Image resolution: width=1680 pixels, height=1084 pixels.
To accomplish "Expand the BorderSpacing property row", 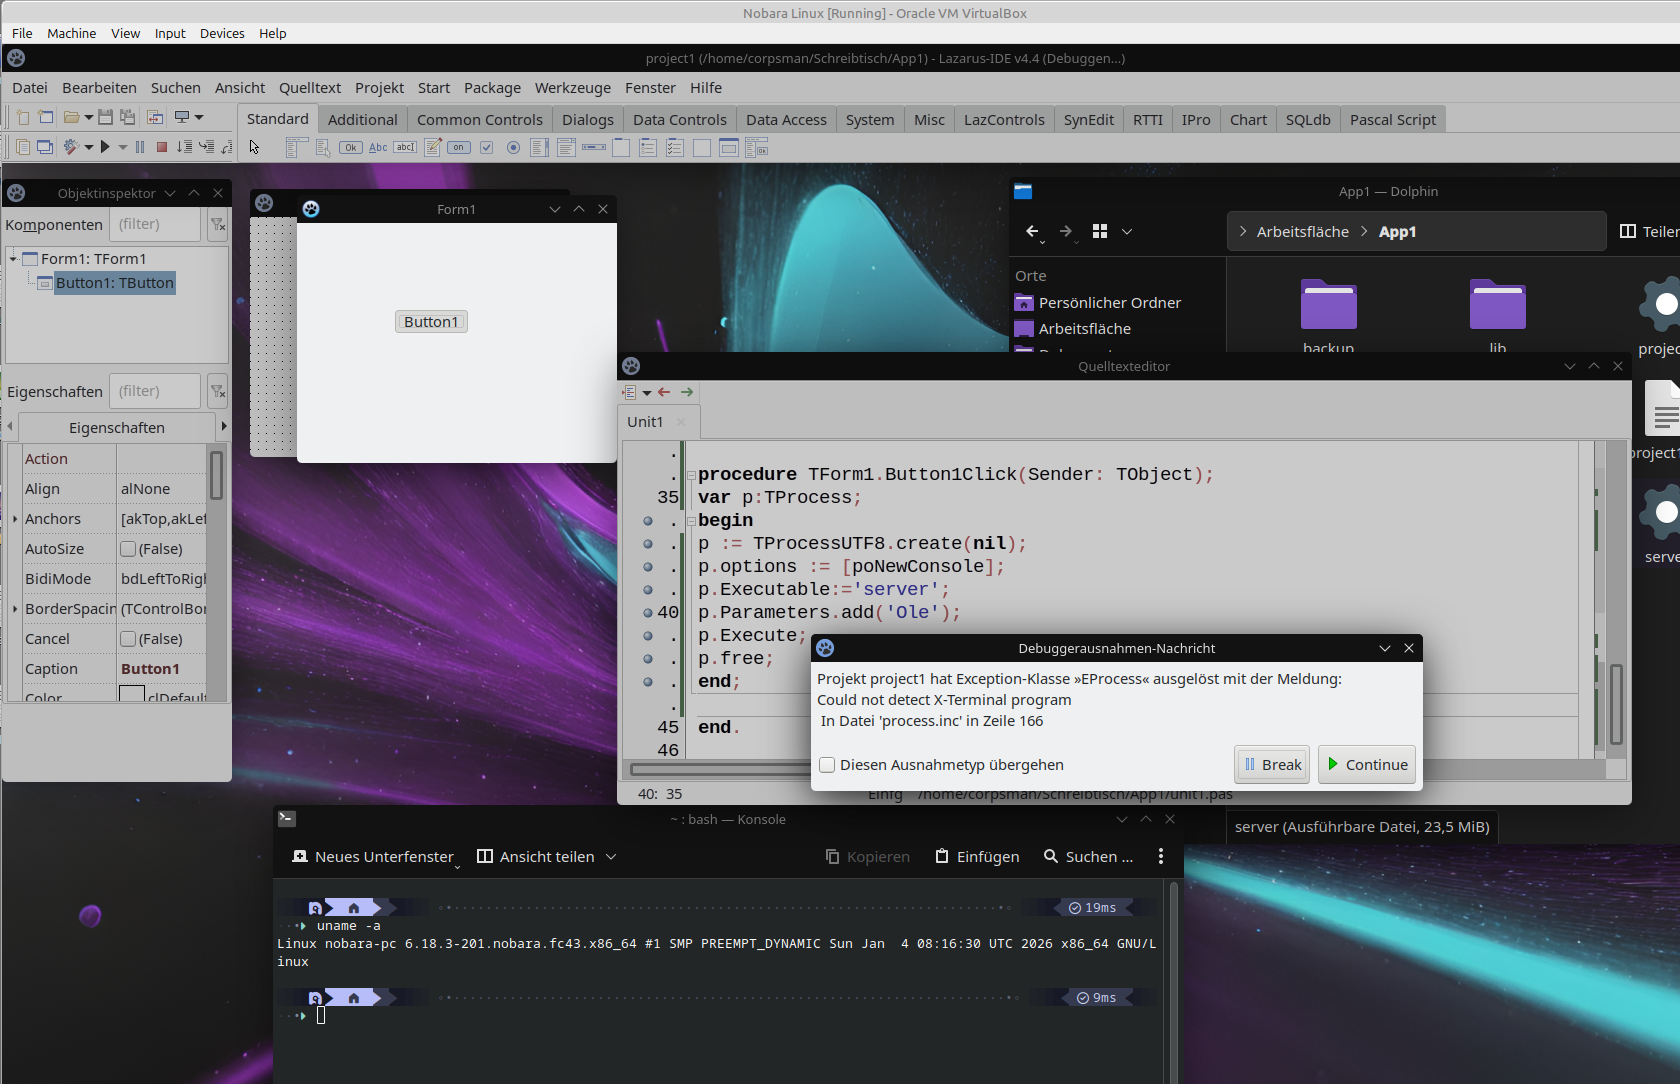I will pos(14,609).
